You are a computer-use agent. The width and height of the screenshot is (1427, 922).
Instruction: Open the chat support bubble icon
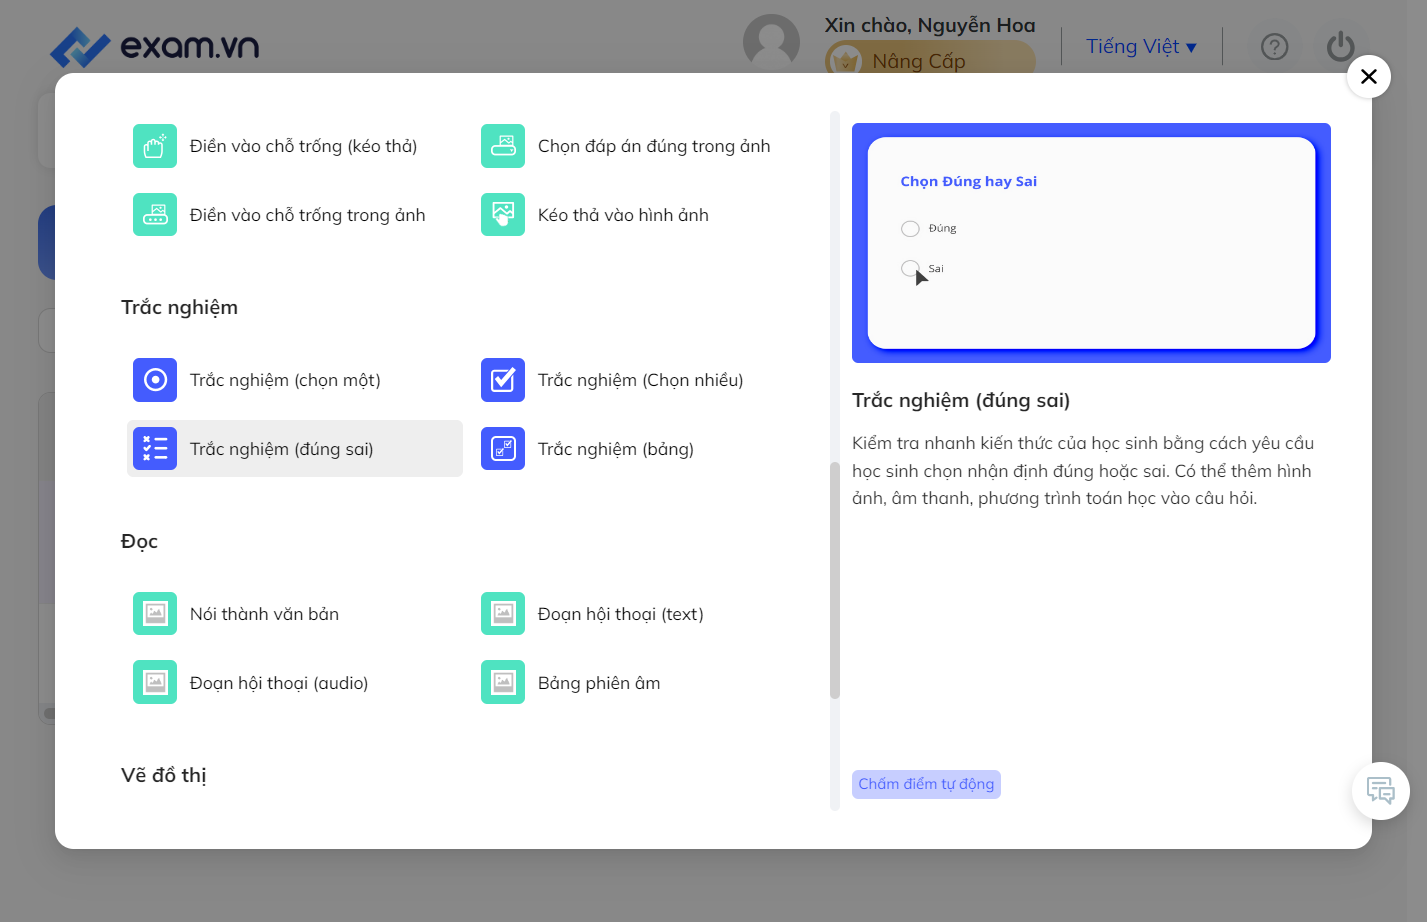1381,791
